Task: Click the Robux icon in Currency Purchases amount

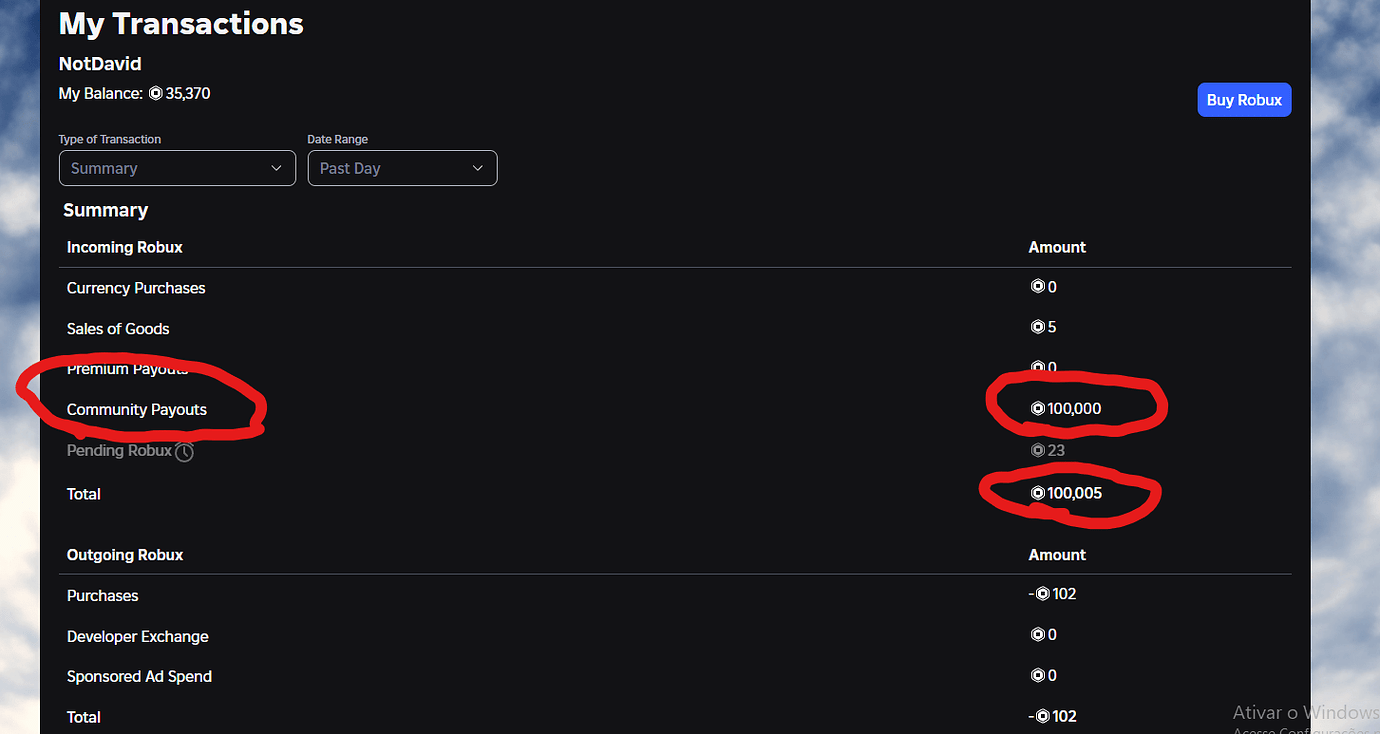Action: tap(1038, 287)
